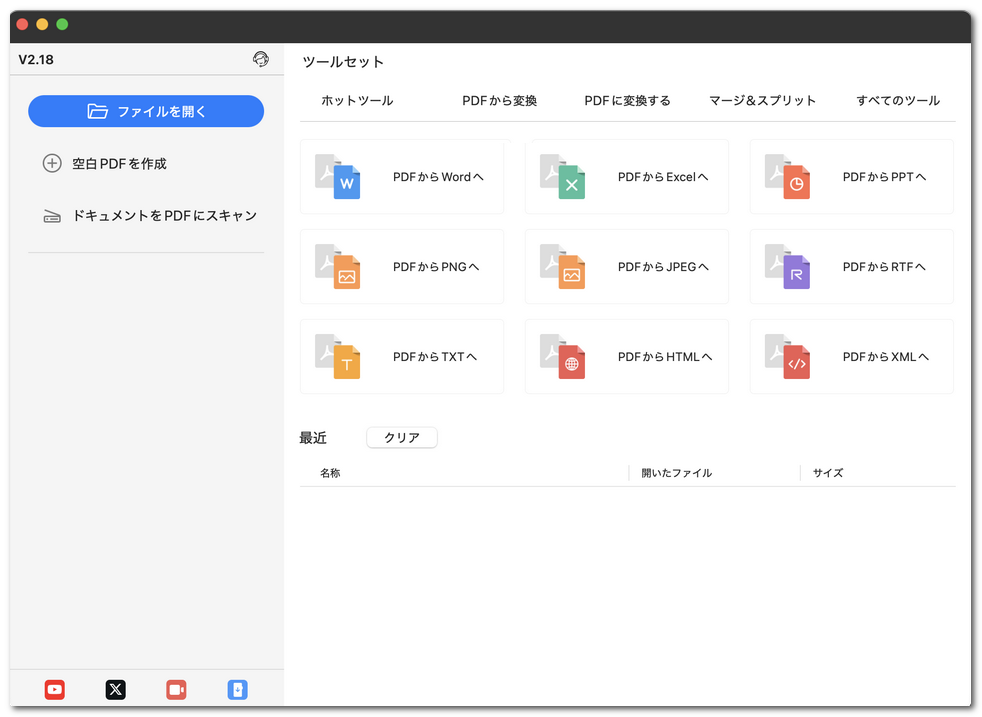
Task: Select the PDF to Excel tool
Action: 626,176
